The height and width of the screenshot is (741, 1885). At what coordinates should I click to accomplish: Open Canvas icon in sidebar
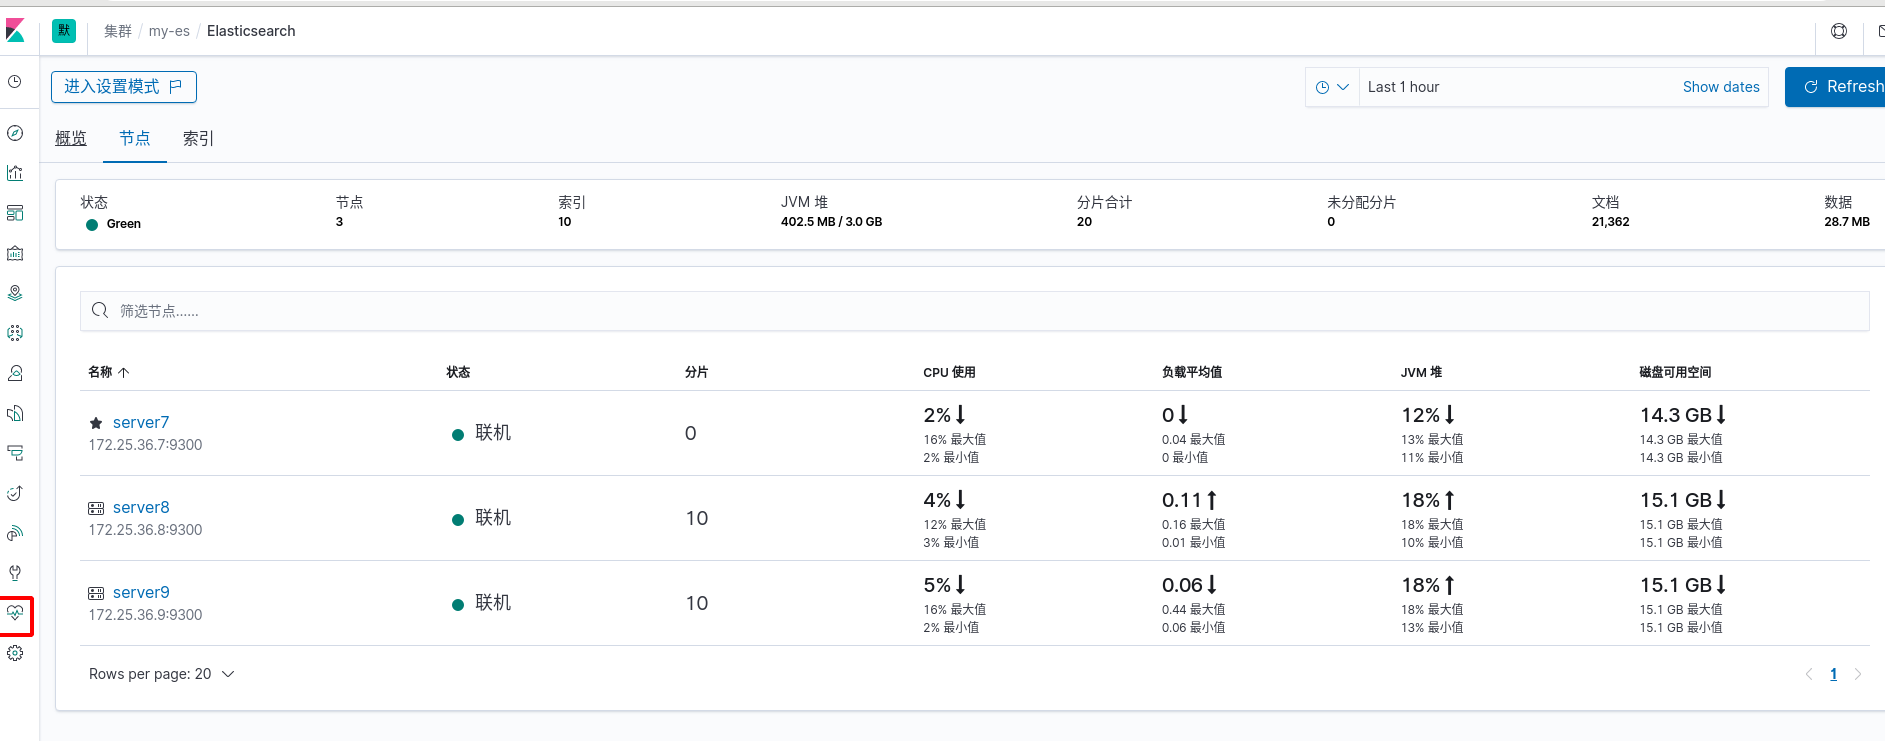click(x=15, y=253)
